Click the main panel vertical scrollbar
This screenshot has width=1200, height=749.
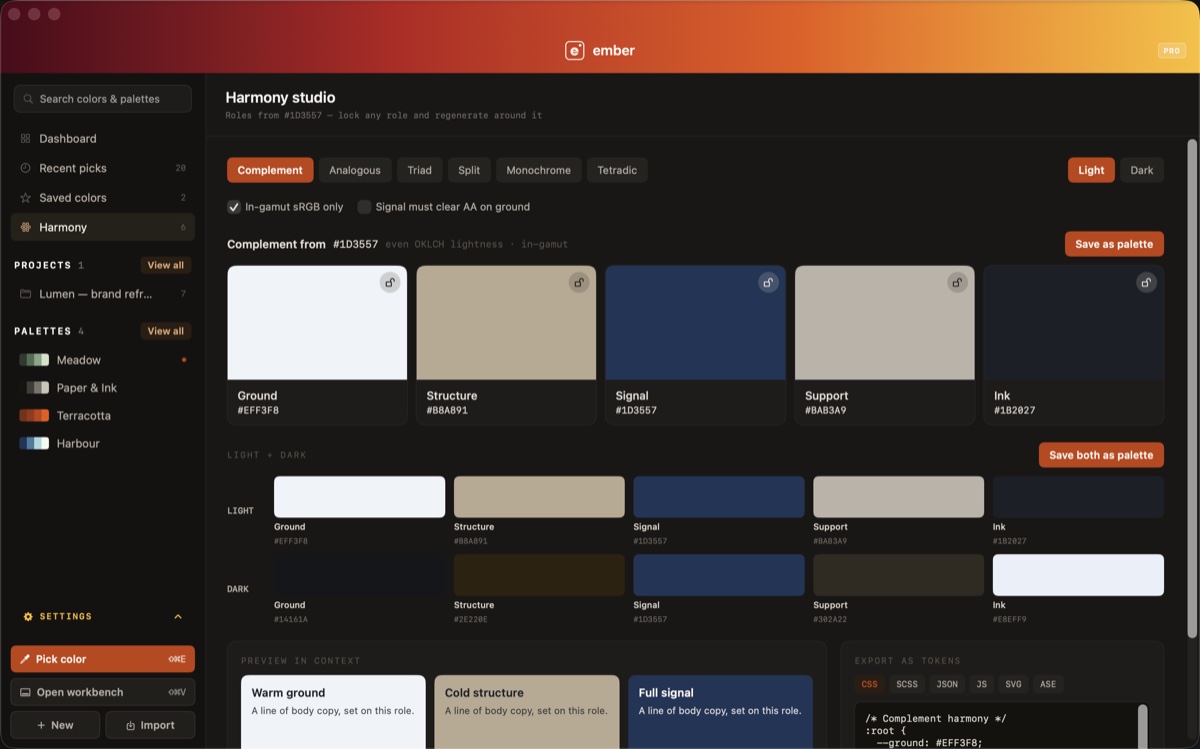(1191, 388)
